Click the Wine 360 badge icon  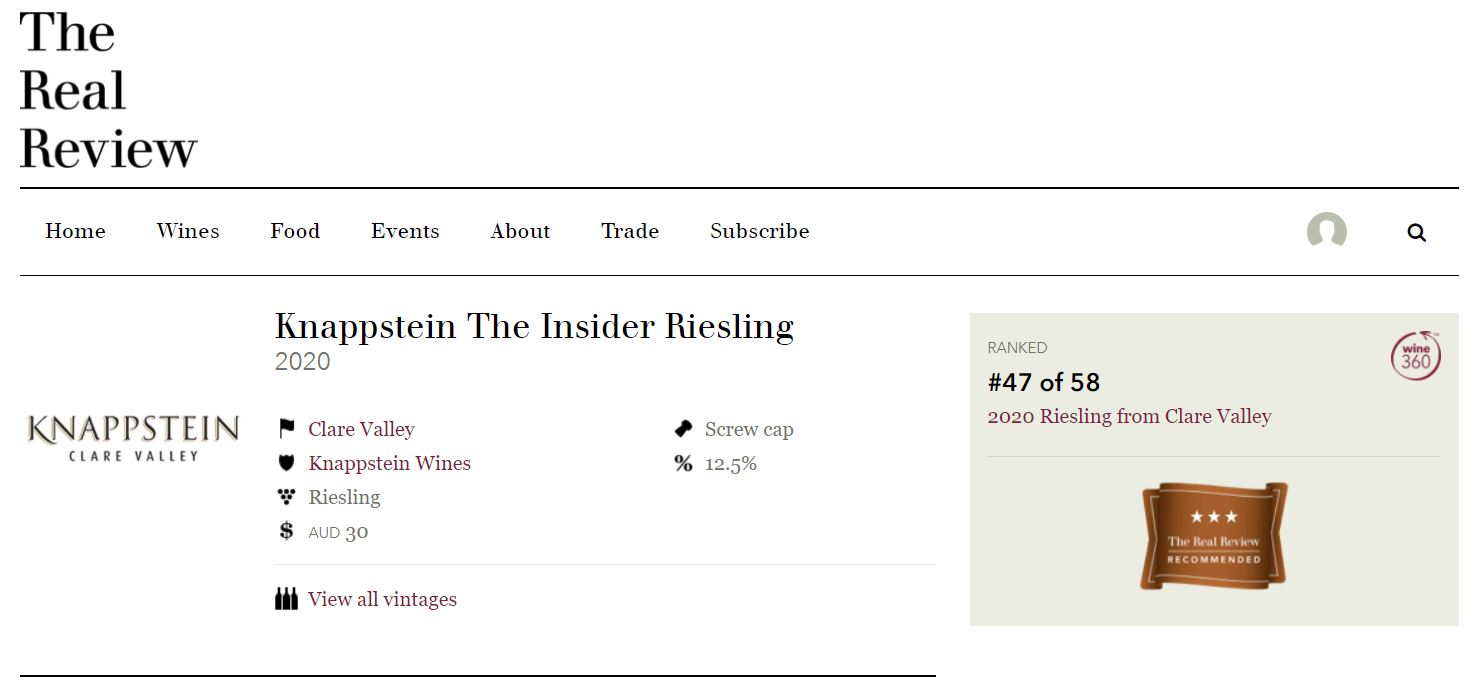click(x=1415, y=356)
